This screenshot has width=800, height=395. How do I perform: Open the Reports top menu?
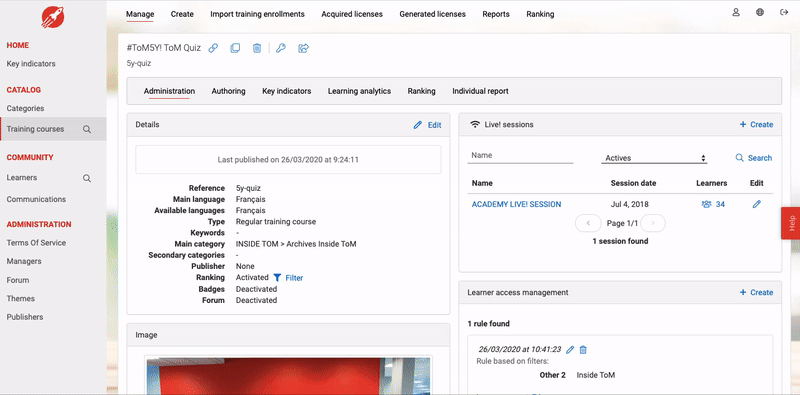[496, 14]
